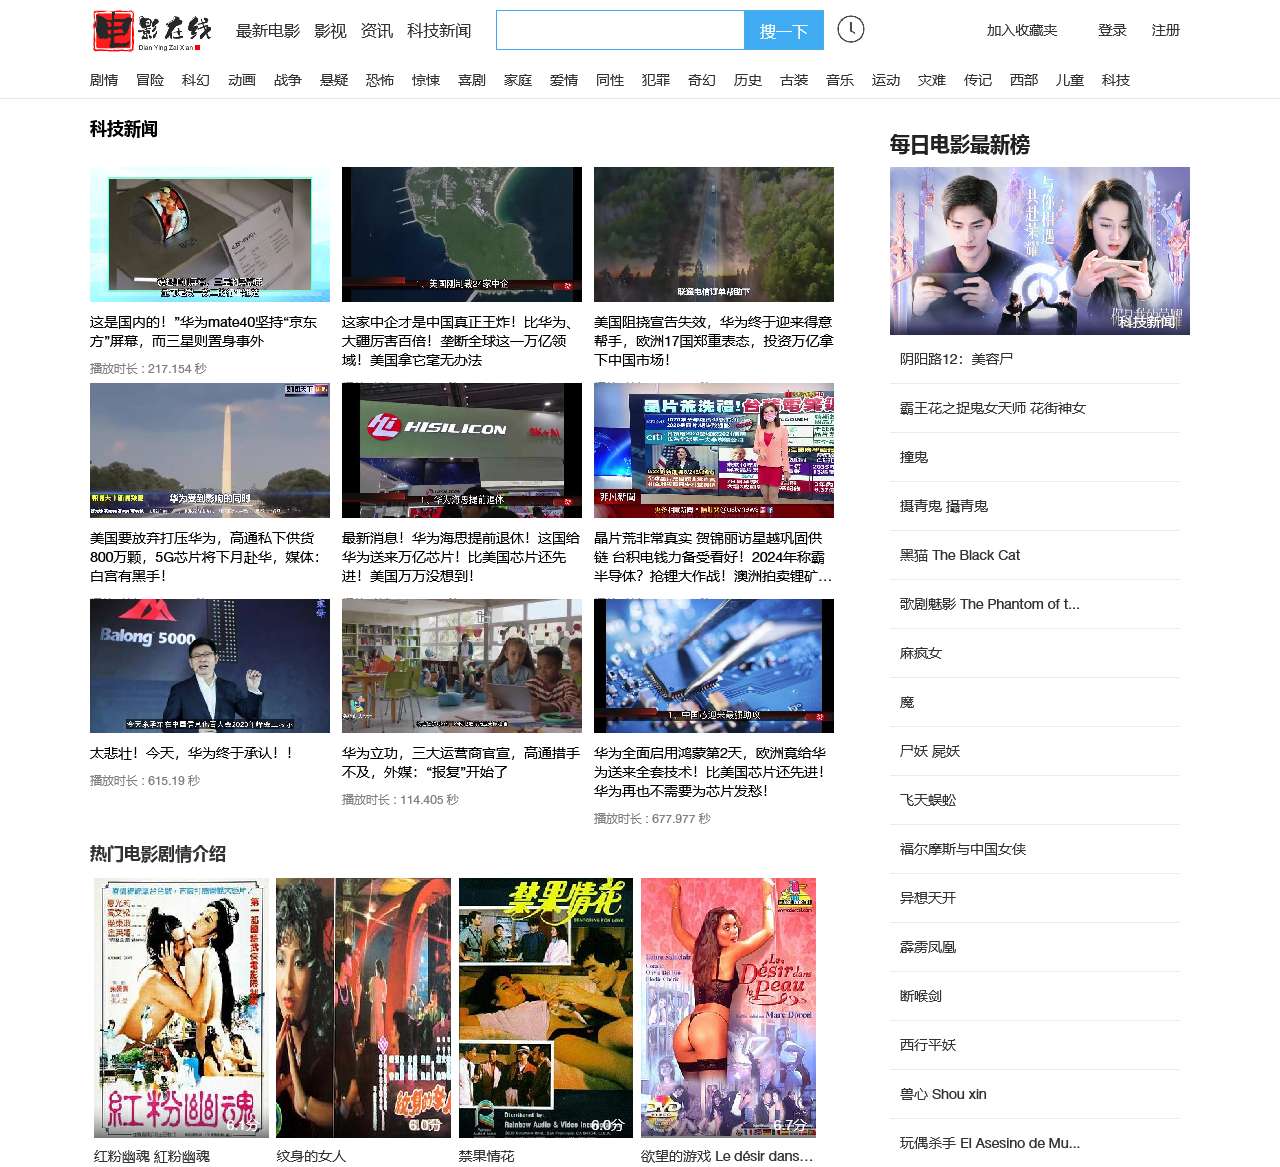The image size is (1280, 1167).
Task: Open 玩偶杀手 El Asesino ranking entry
Action: pyautogui.click(x=990, y=1143)
